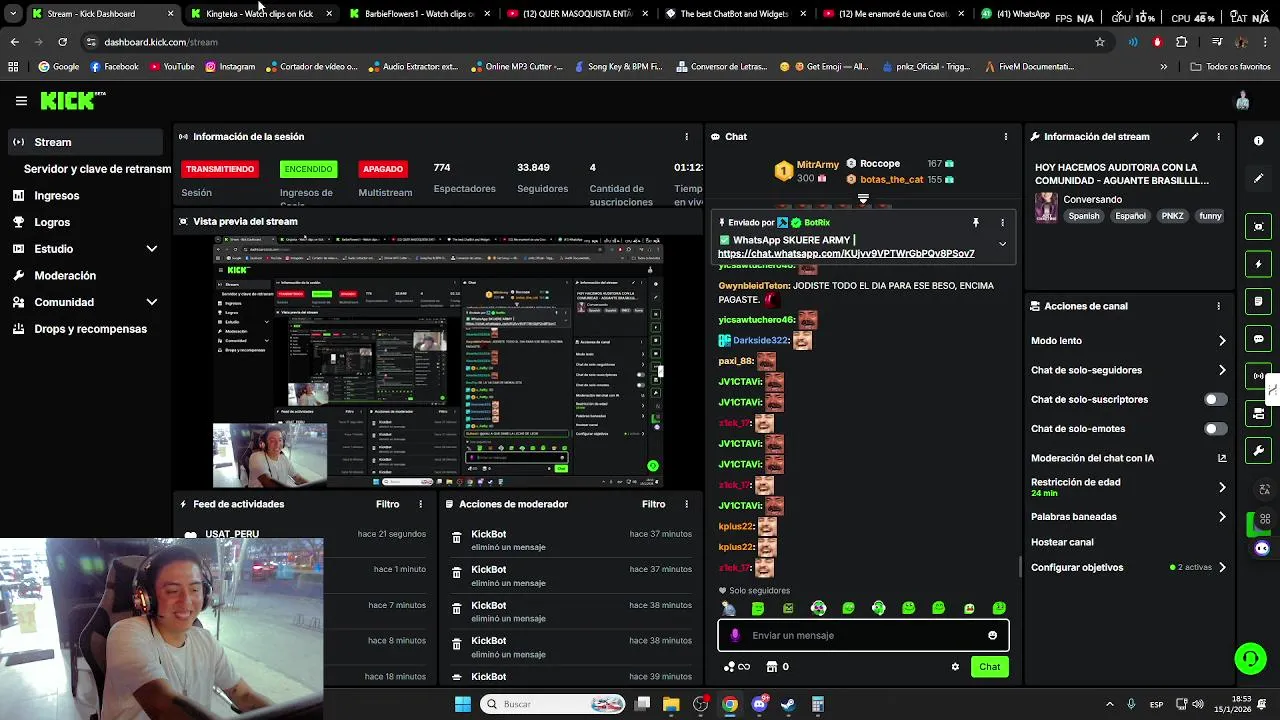Toggle Chat de solo-emotes
Screen dimensions: 1280x720
coord(1215,429)
